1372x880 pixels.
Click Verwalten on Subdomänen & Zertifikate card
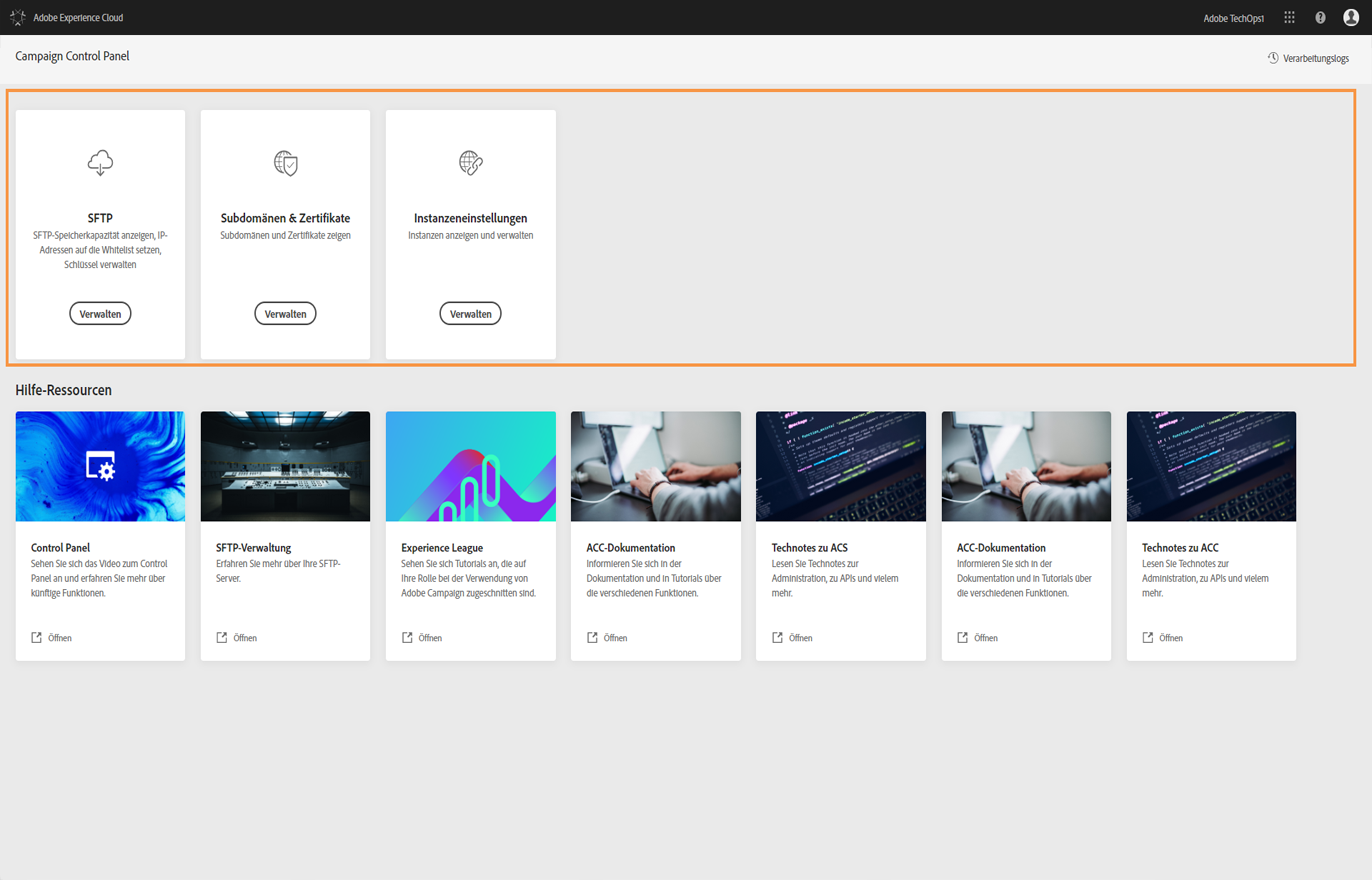(286, 314)
